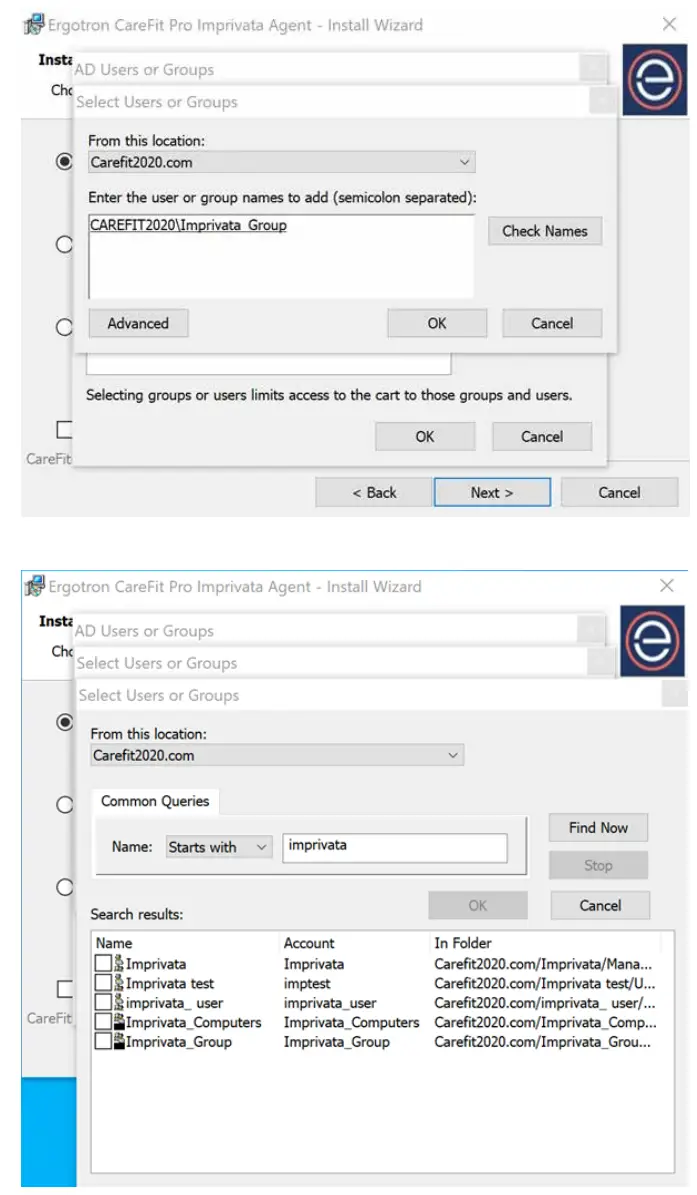Go to previous step with Back
Image resolution: width=697 pixels, height=1195 pixels.
(374, 492)
